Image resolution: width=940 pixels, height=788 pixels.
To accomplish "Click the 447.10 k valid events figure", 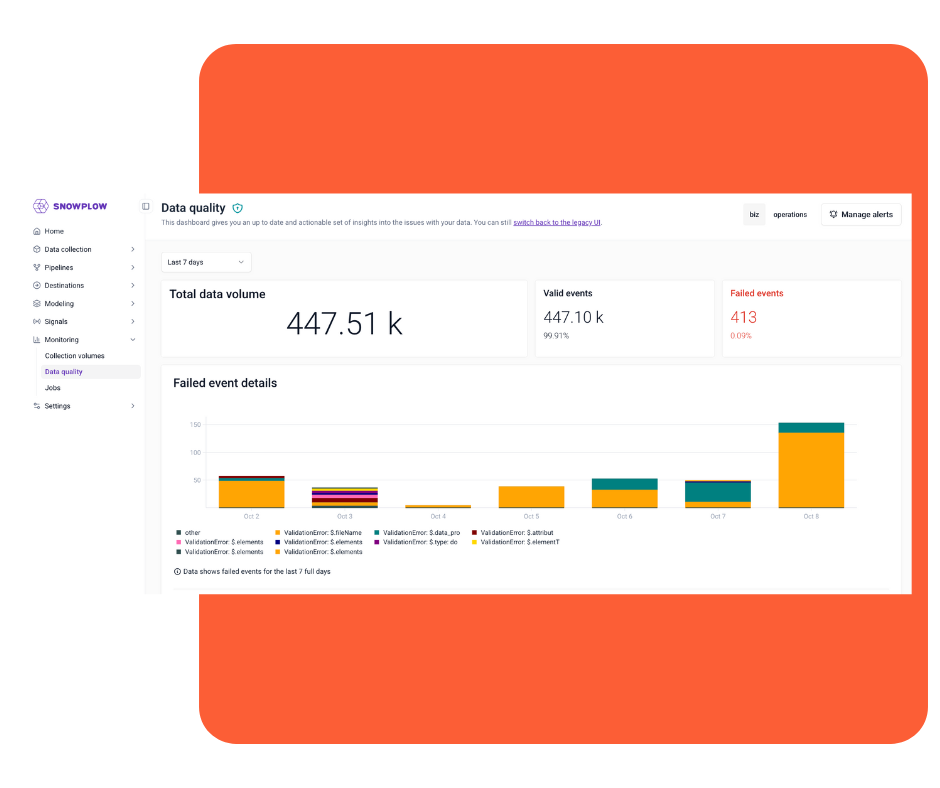I will click(573, 317).
